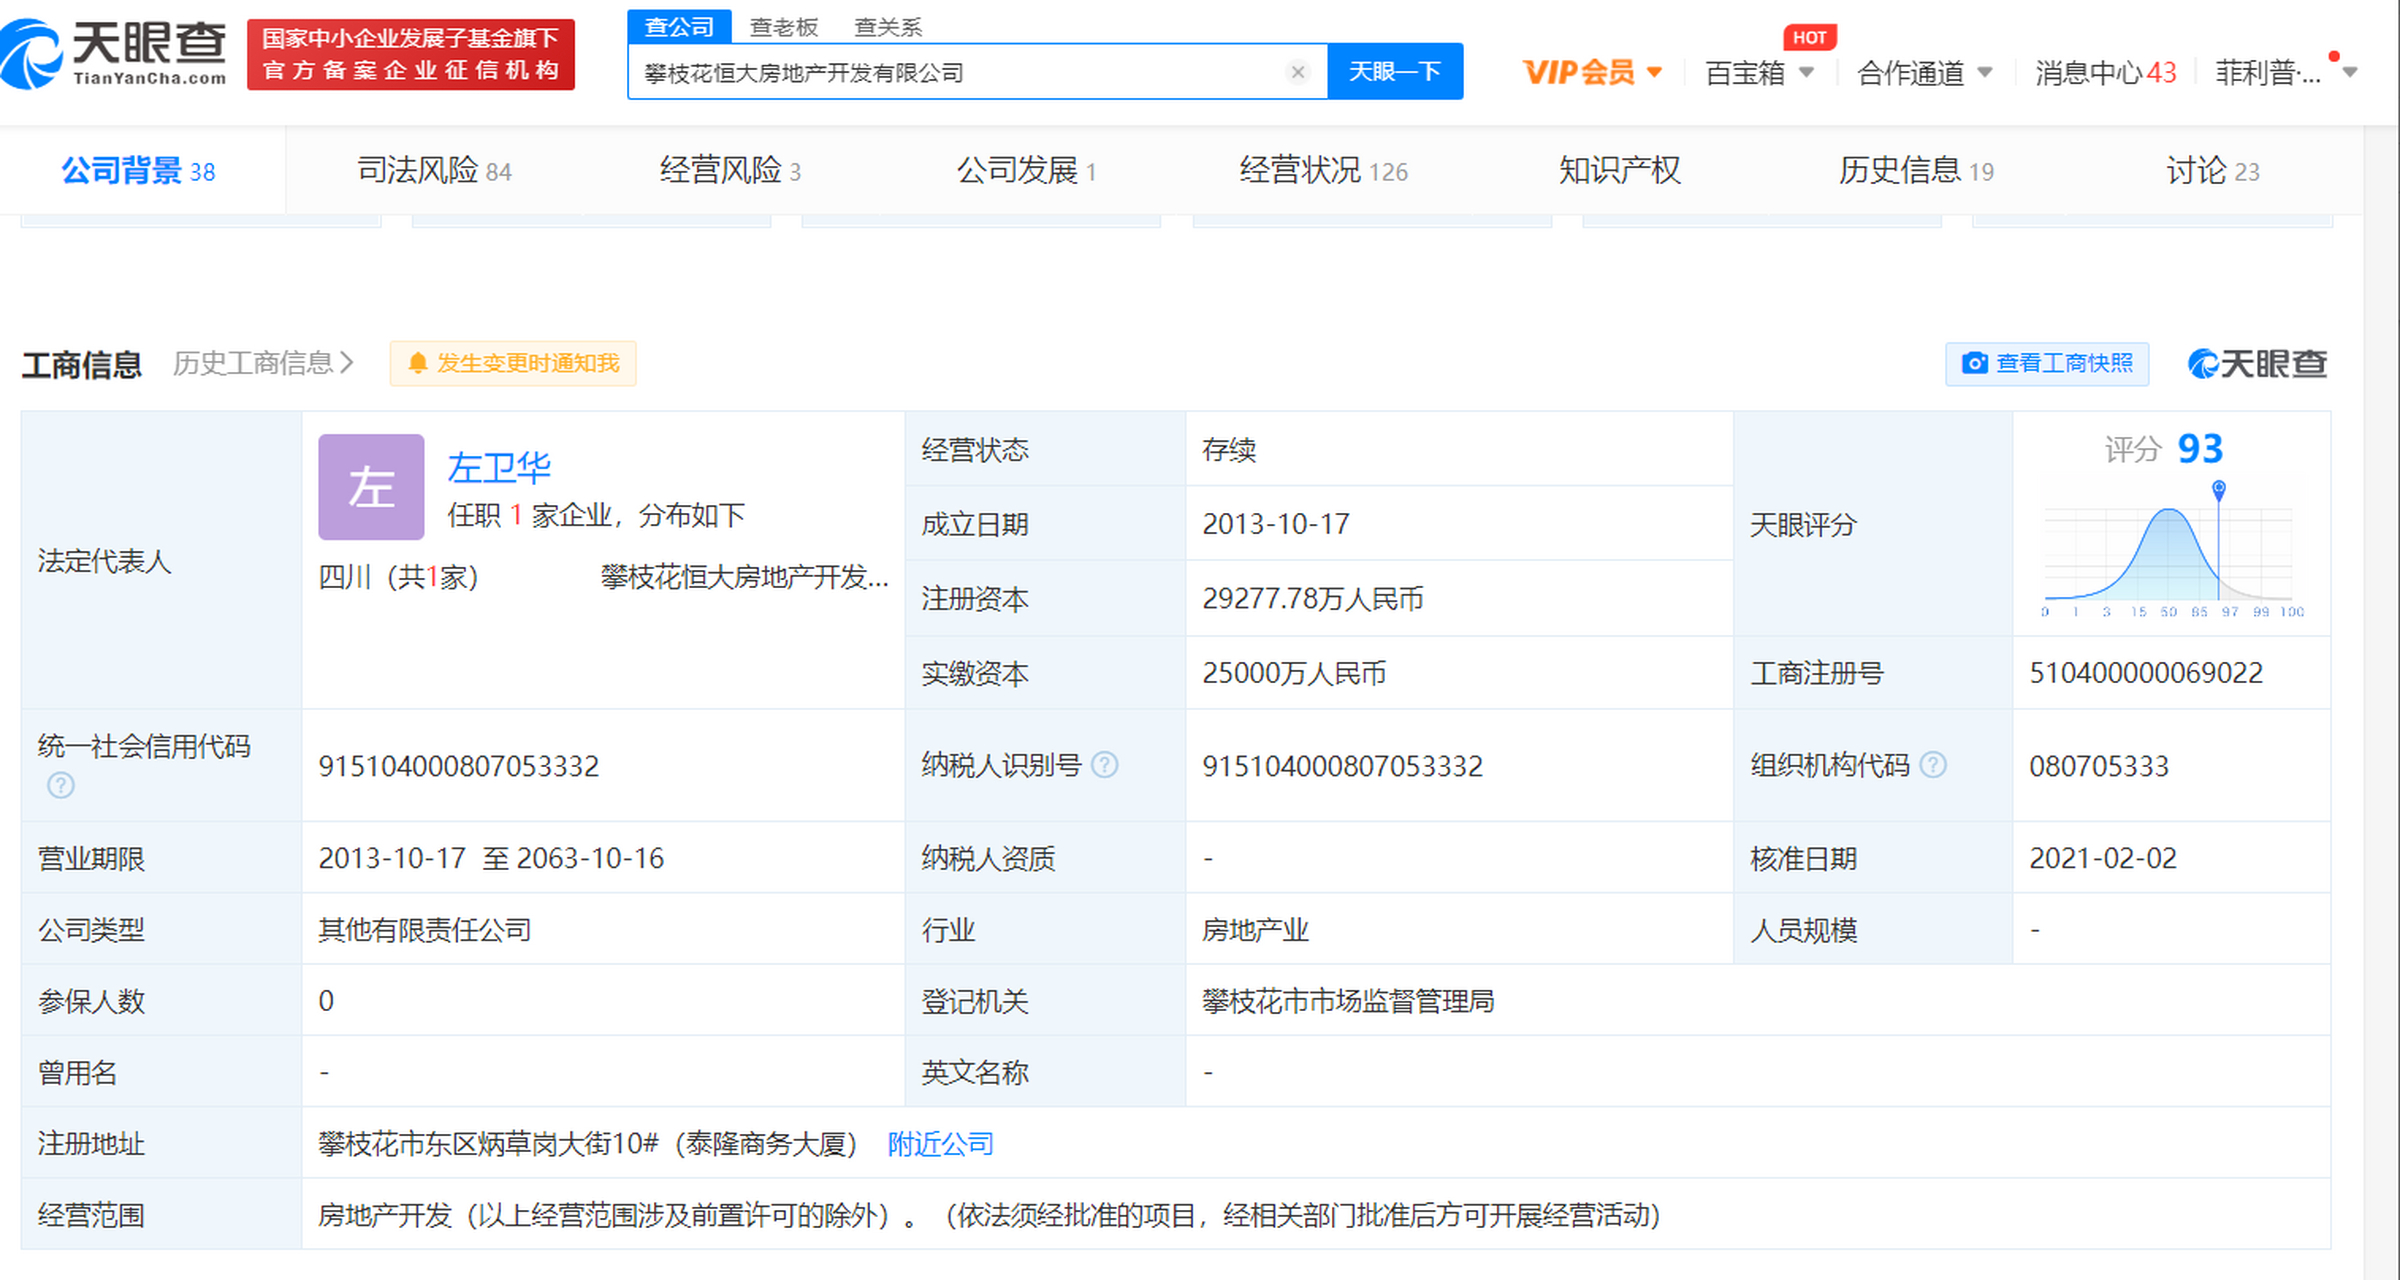Click the question mark beside 纳税人识别号
Screen dimensions: 2400x1280
pyautogui.click(x=1105, y=765)
